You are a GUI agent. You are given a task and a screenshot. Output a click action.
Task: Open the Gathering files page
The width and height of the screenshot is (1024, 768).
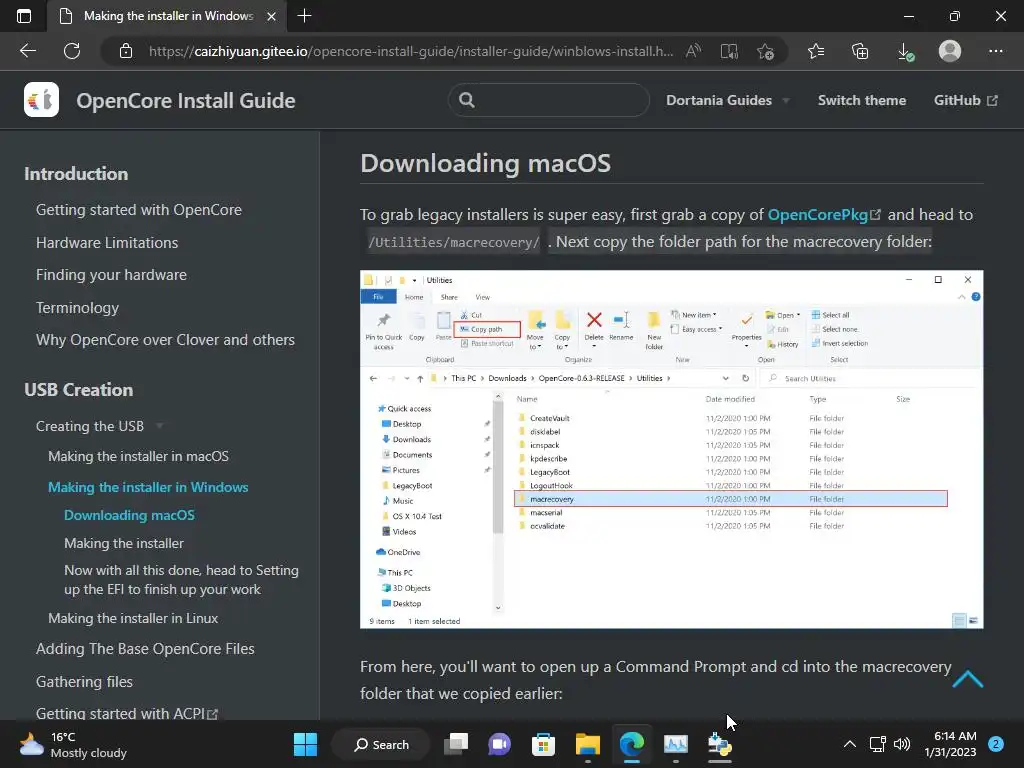(84, 681)
